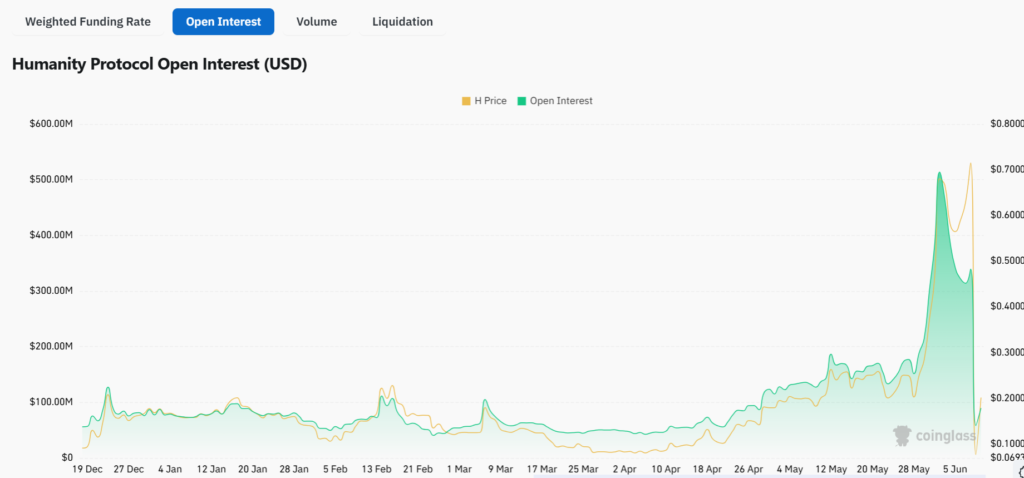
Task: Click the $100.00M y-axis label
Action: tap(51, 402)
